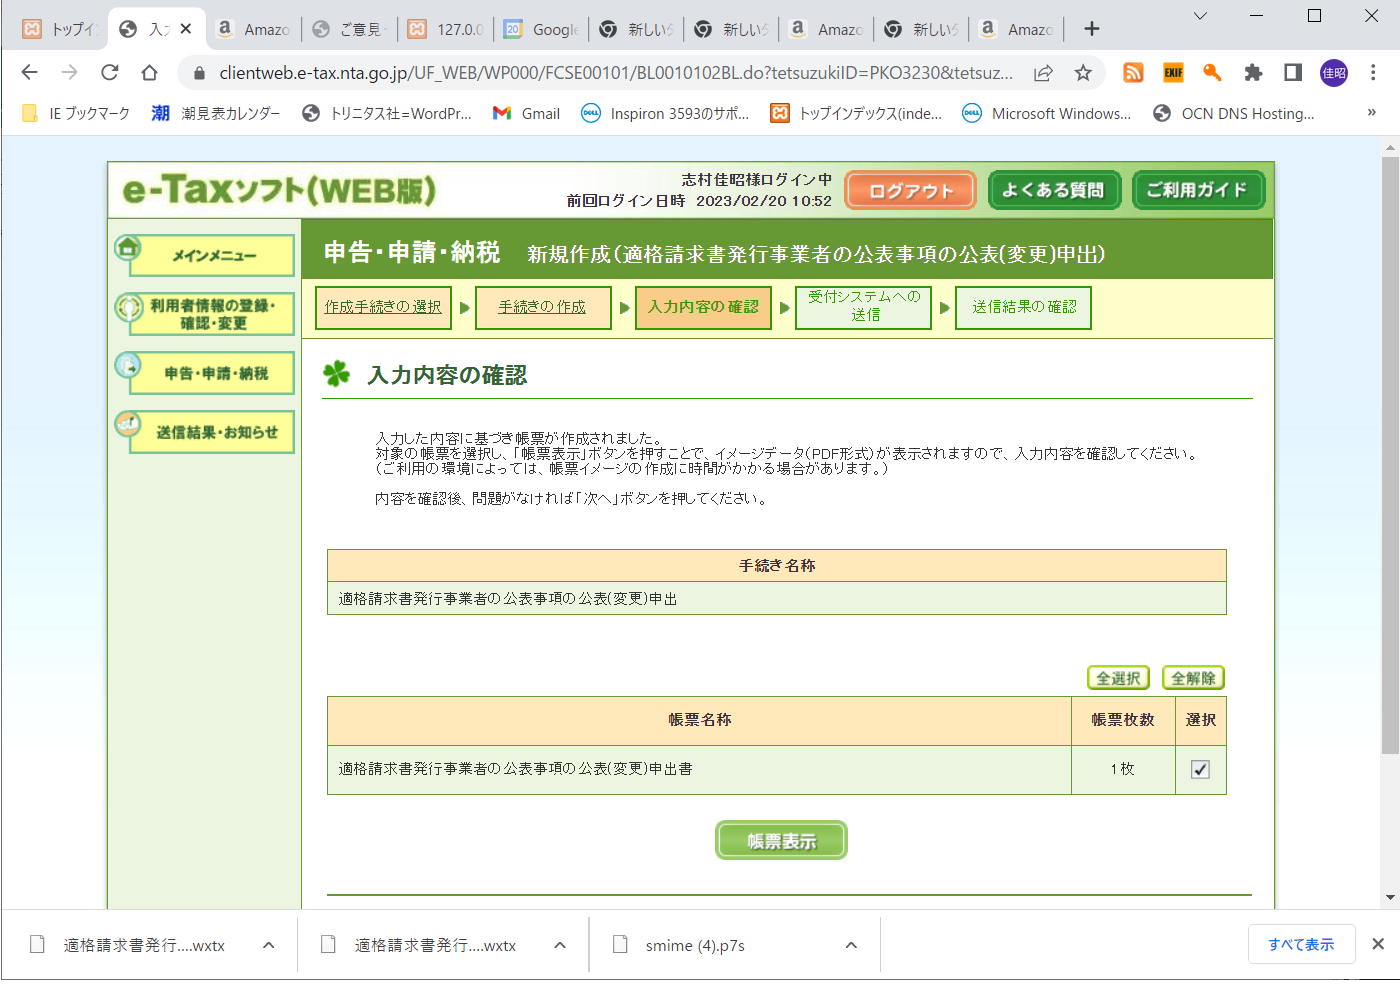
Task: Select 送信結果・お知らせ in the sidebar
Action: (x=215, y=432)
